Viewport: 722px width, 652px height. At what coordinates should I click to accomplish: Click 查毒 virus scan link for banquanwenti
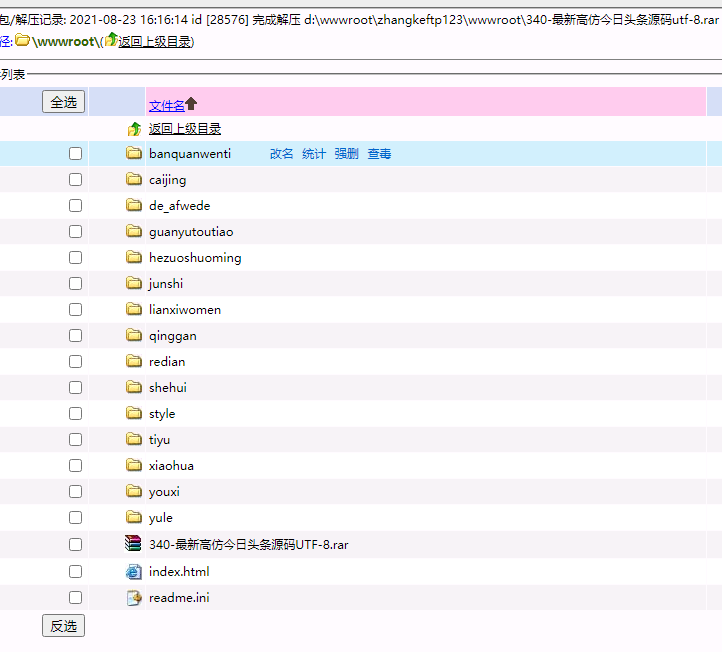379,154
